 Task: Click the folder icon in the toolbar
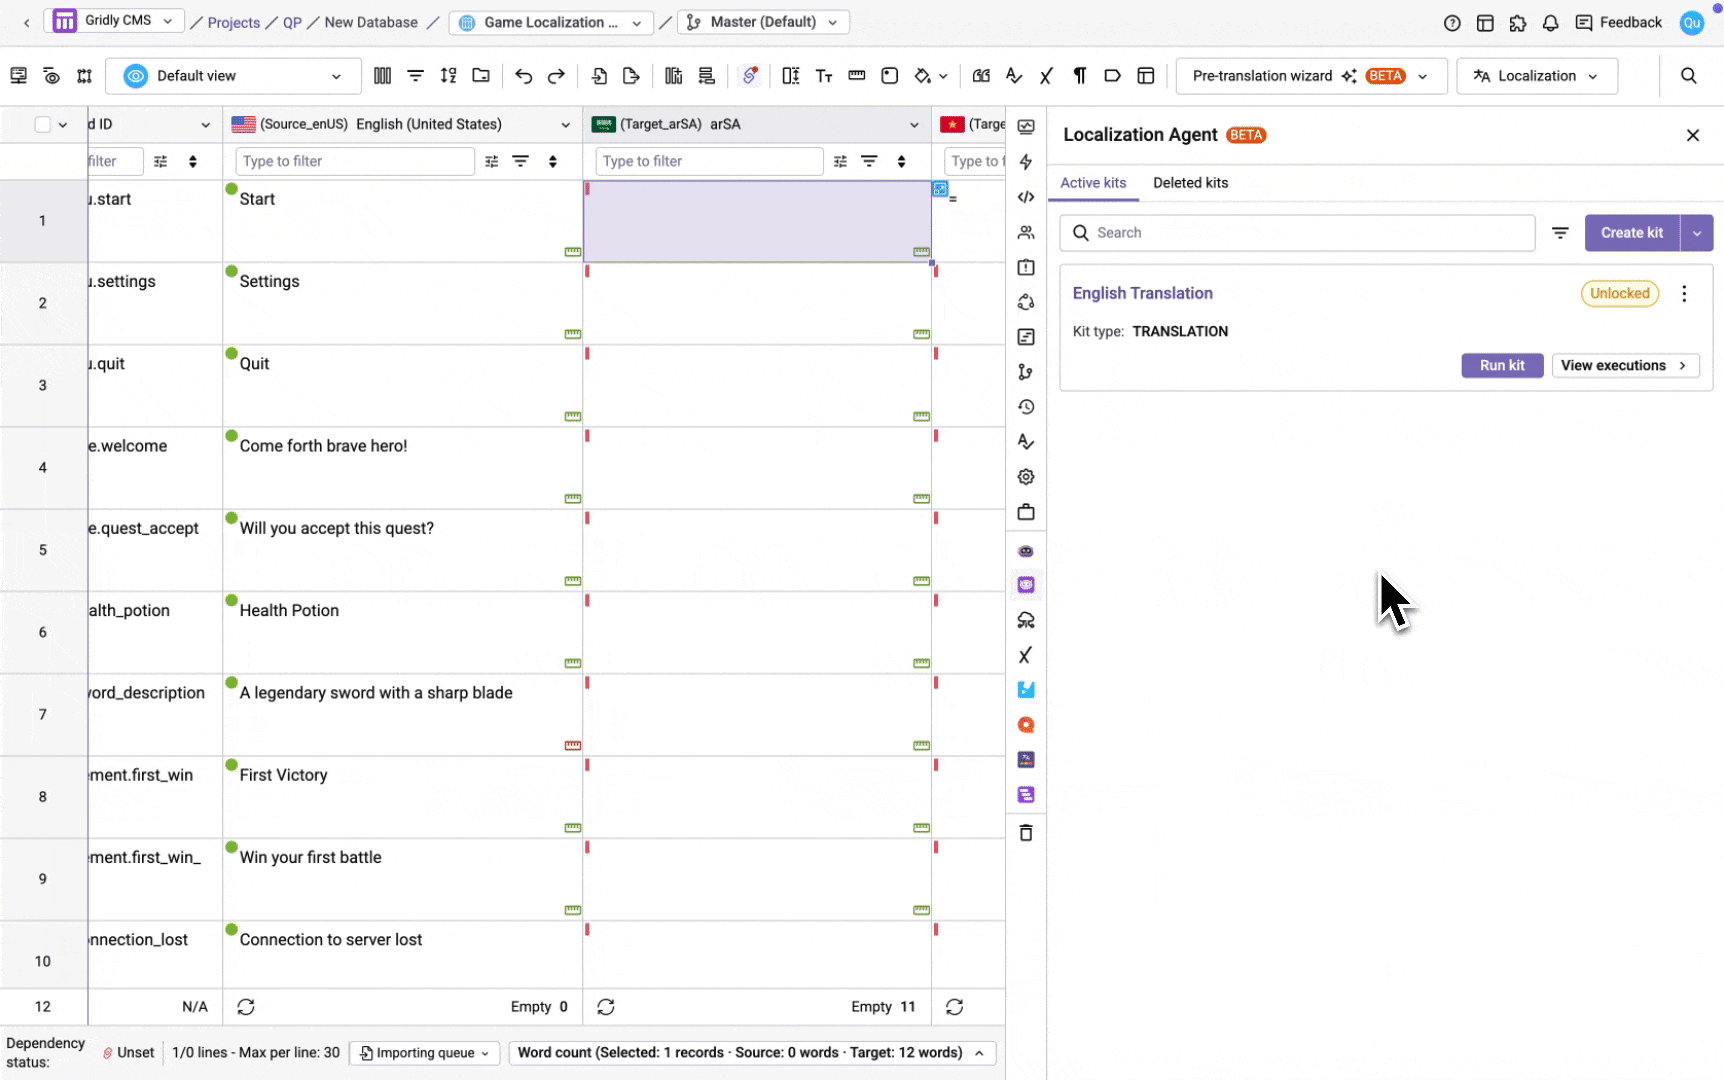tap(481, 76)
